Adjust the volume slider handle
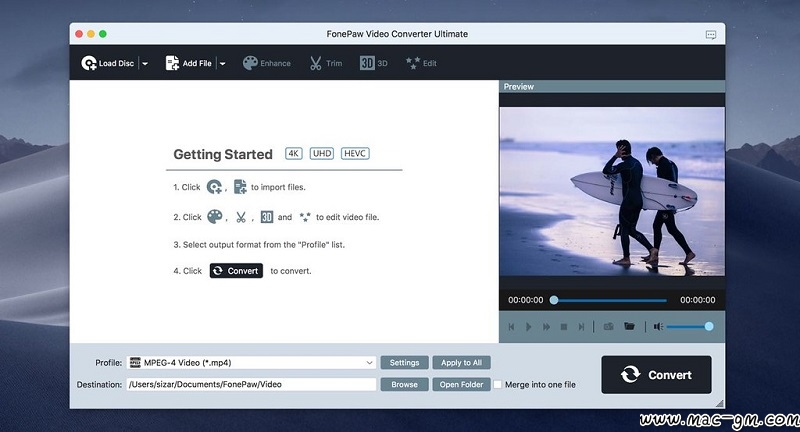The image size is (800, 432). 709,326
